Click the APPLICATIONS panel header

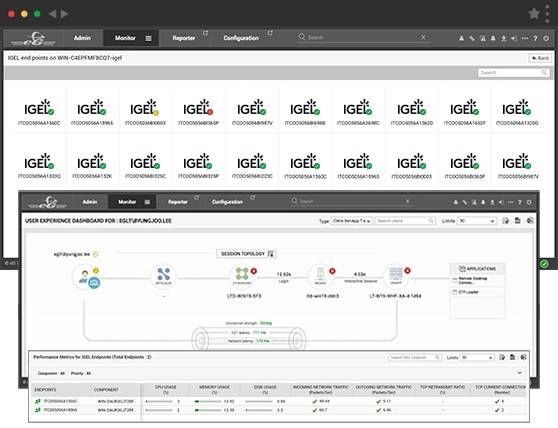pos(477,269)
